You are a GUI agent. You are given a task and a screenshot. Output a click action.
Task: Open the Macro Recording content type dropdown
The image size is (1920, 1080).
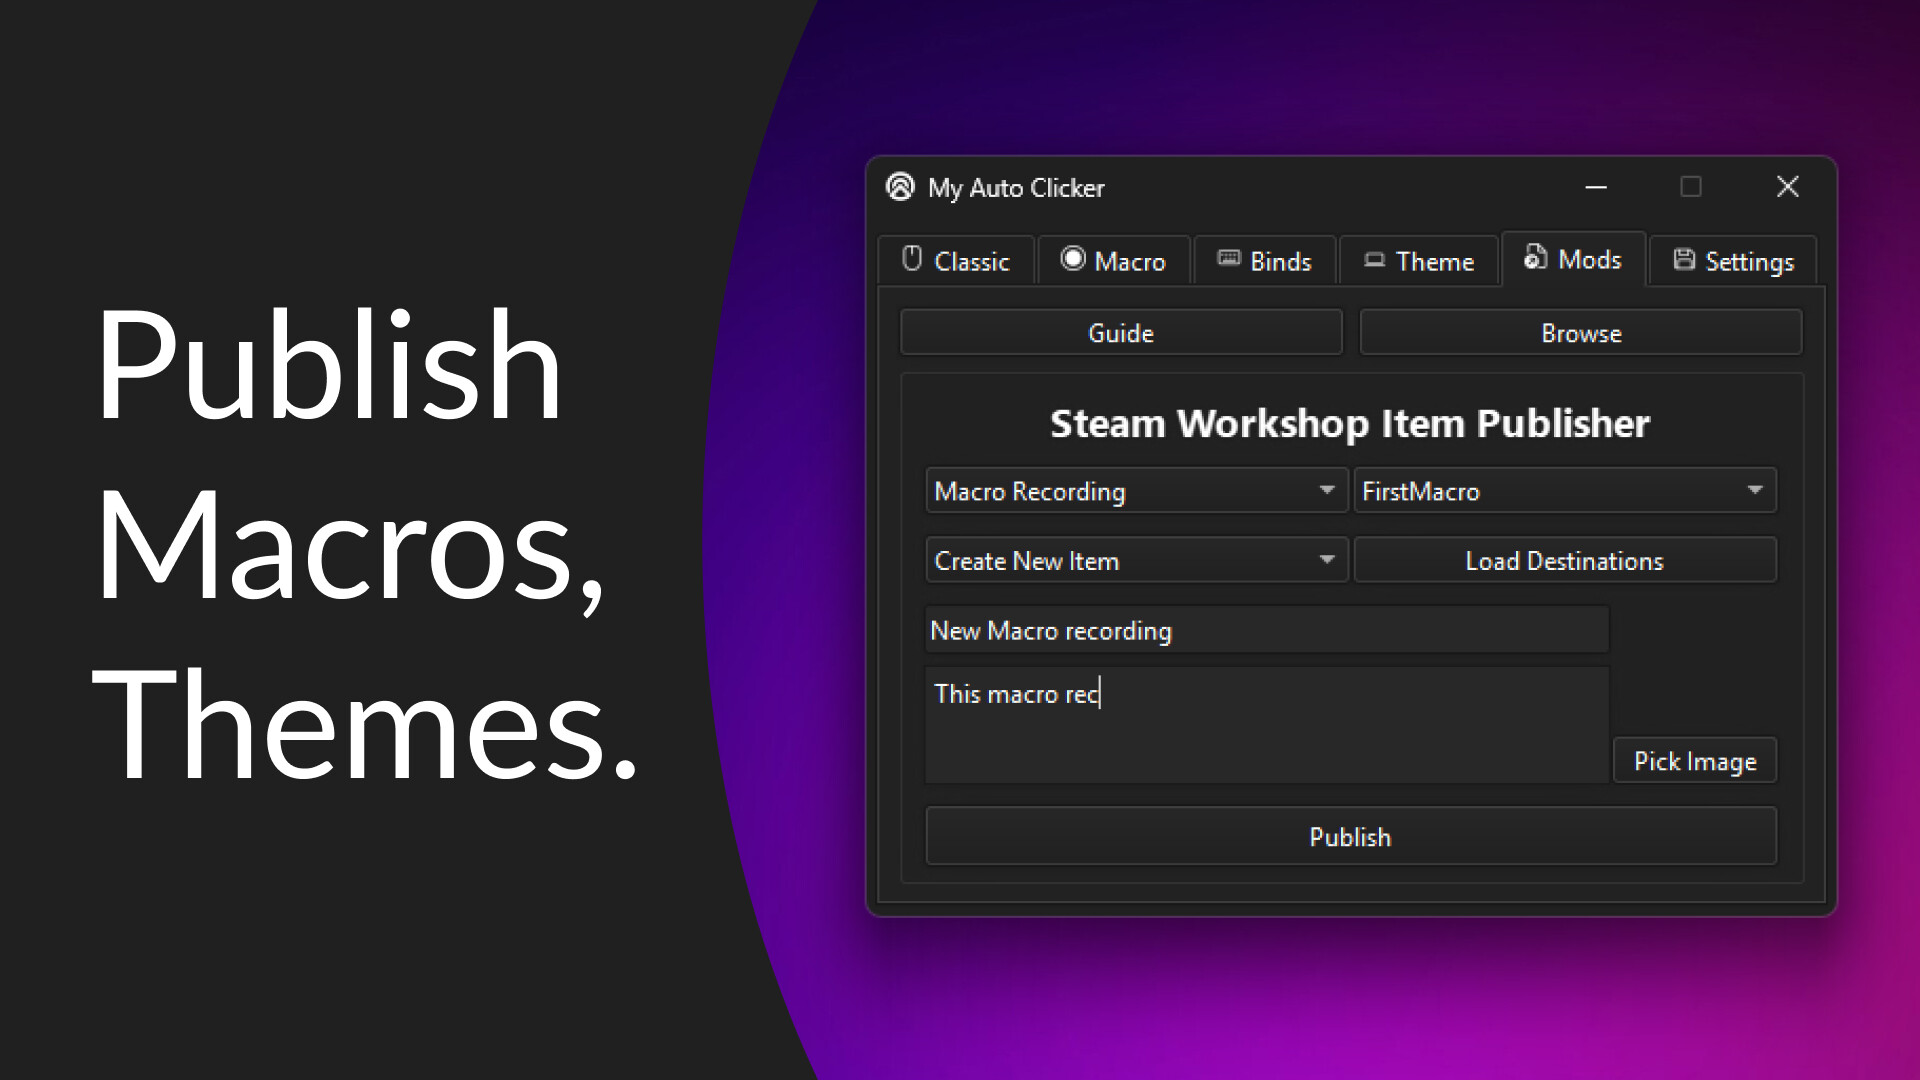tap(1135, 491)
